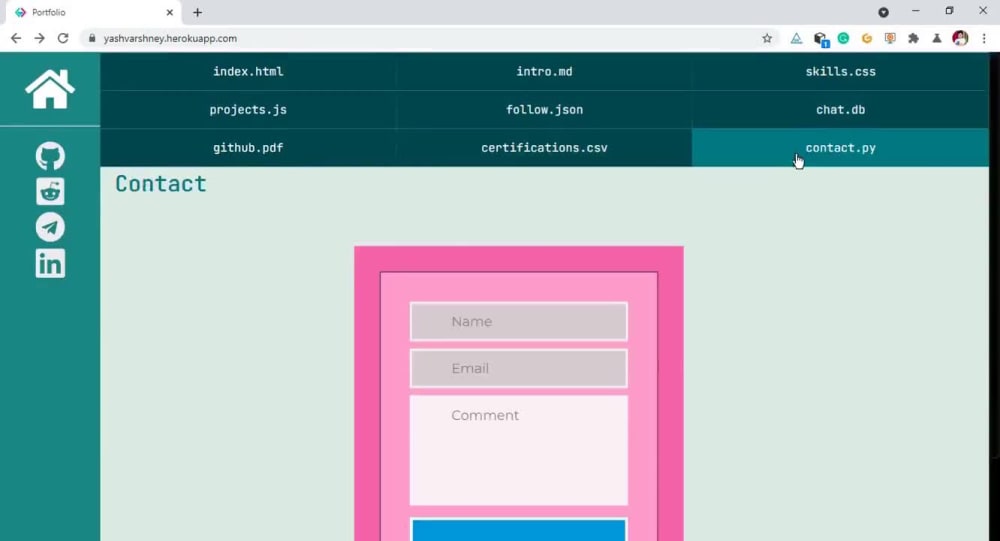Focus the Email input field
This screenshot has width=1000, height=541.
518,368
